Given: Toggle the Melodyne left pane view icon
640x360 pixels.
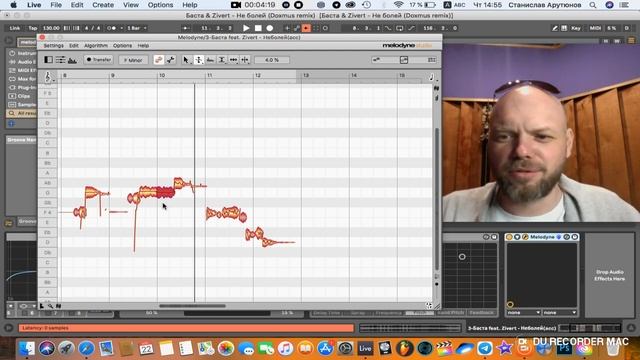Looking at the screenshot, I should coord(49,60).
